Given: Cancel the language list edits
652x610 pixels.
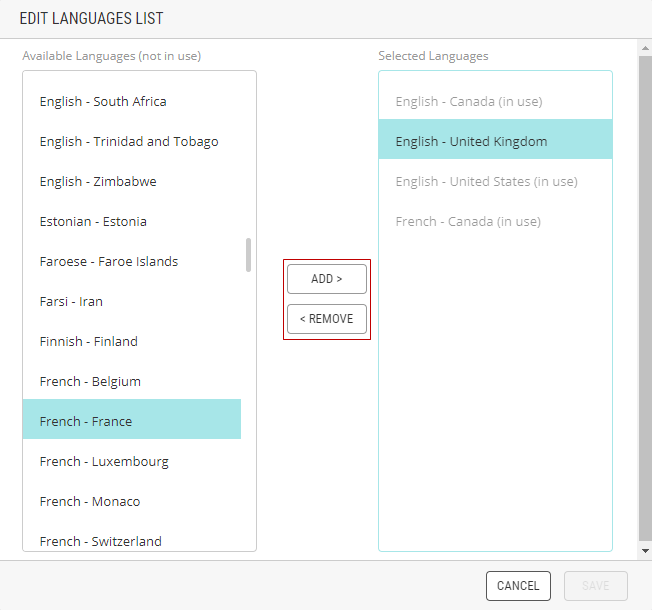Looking at the screenshot, I should click(518, 586).
